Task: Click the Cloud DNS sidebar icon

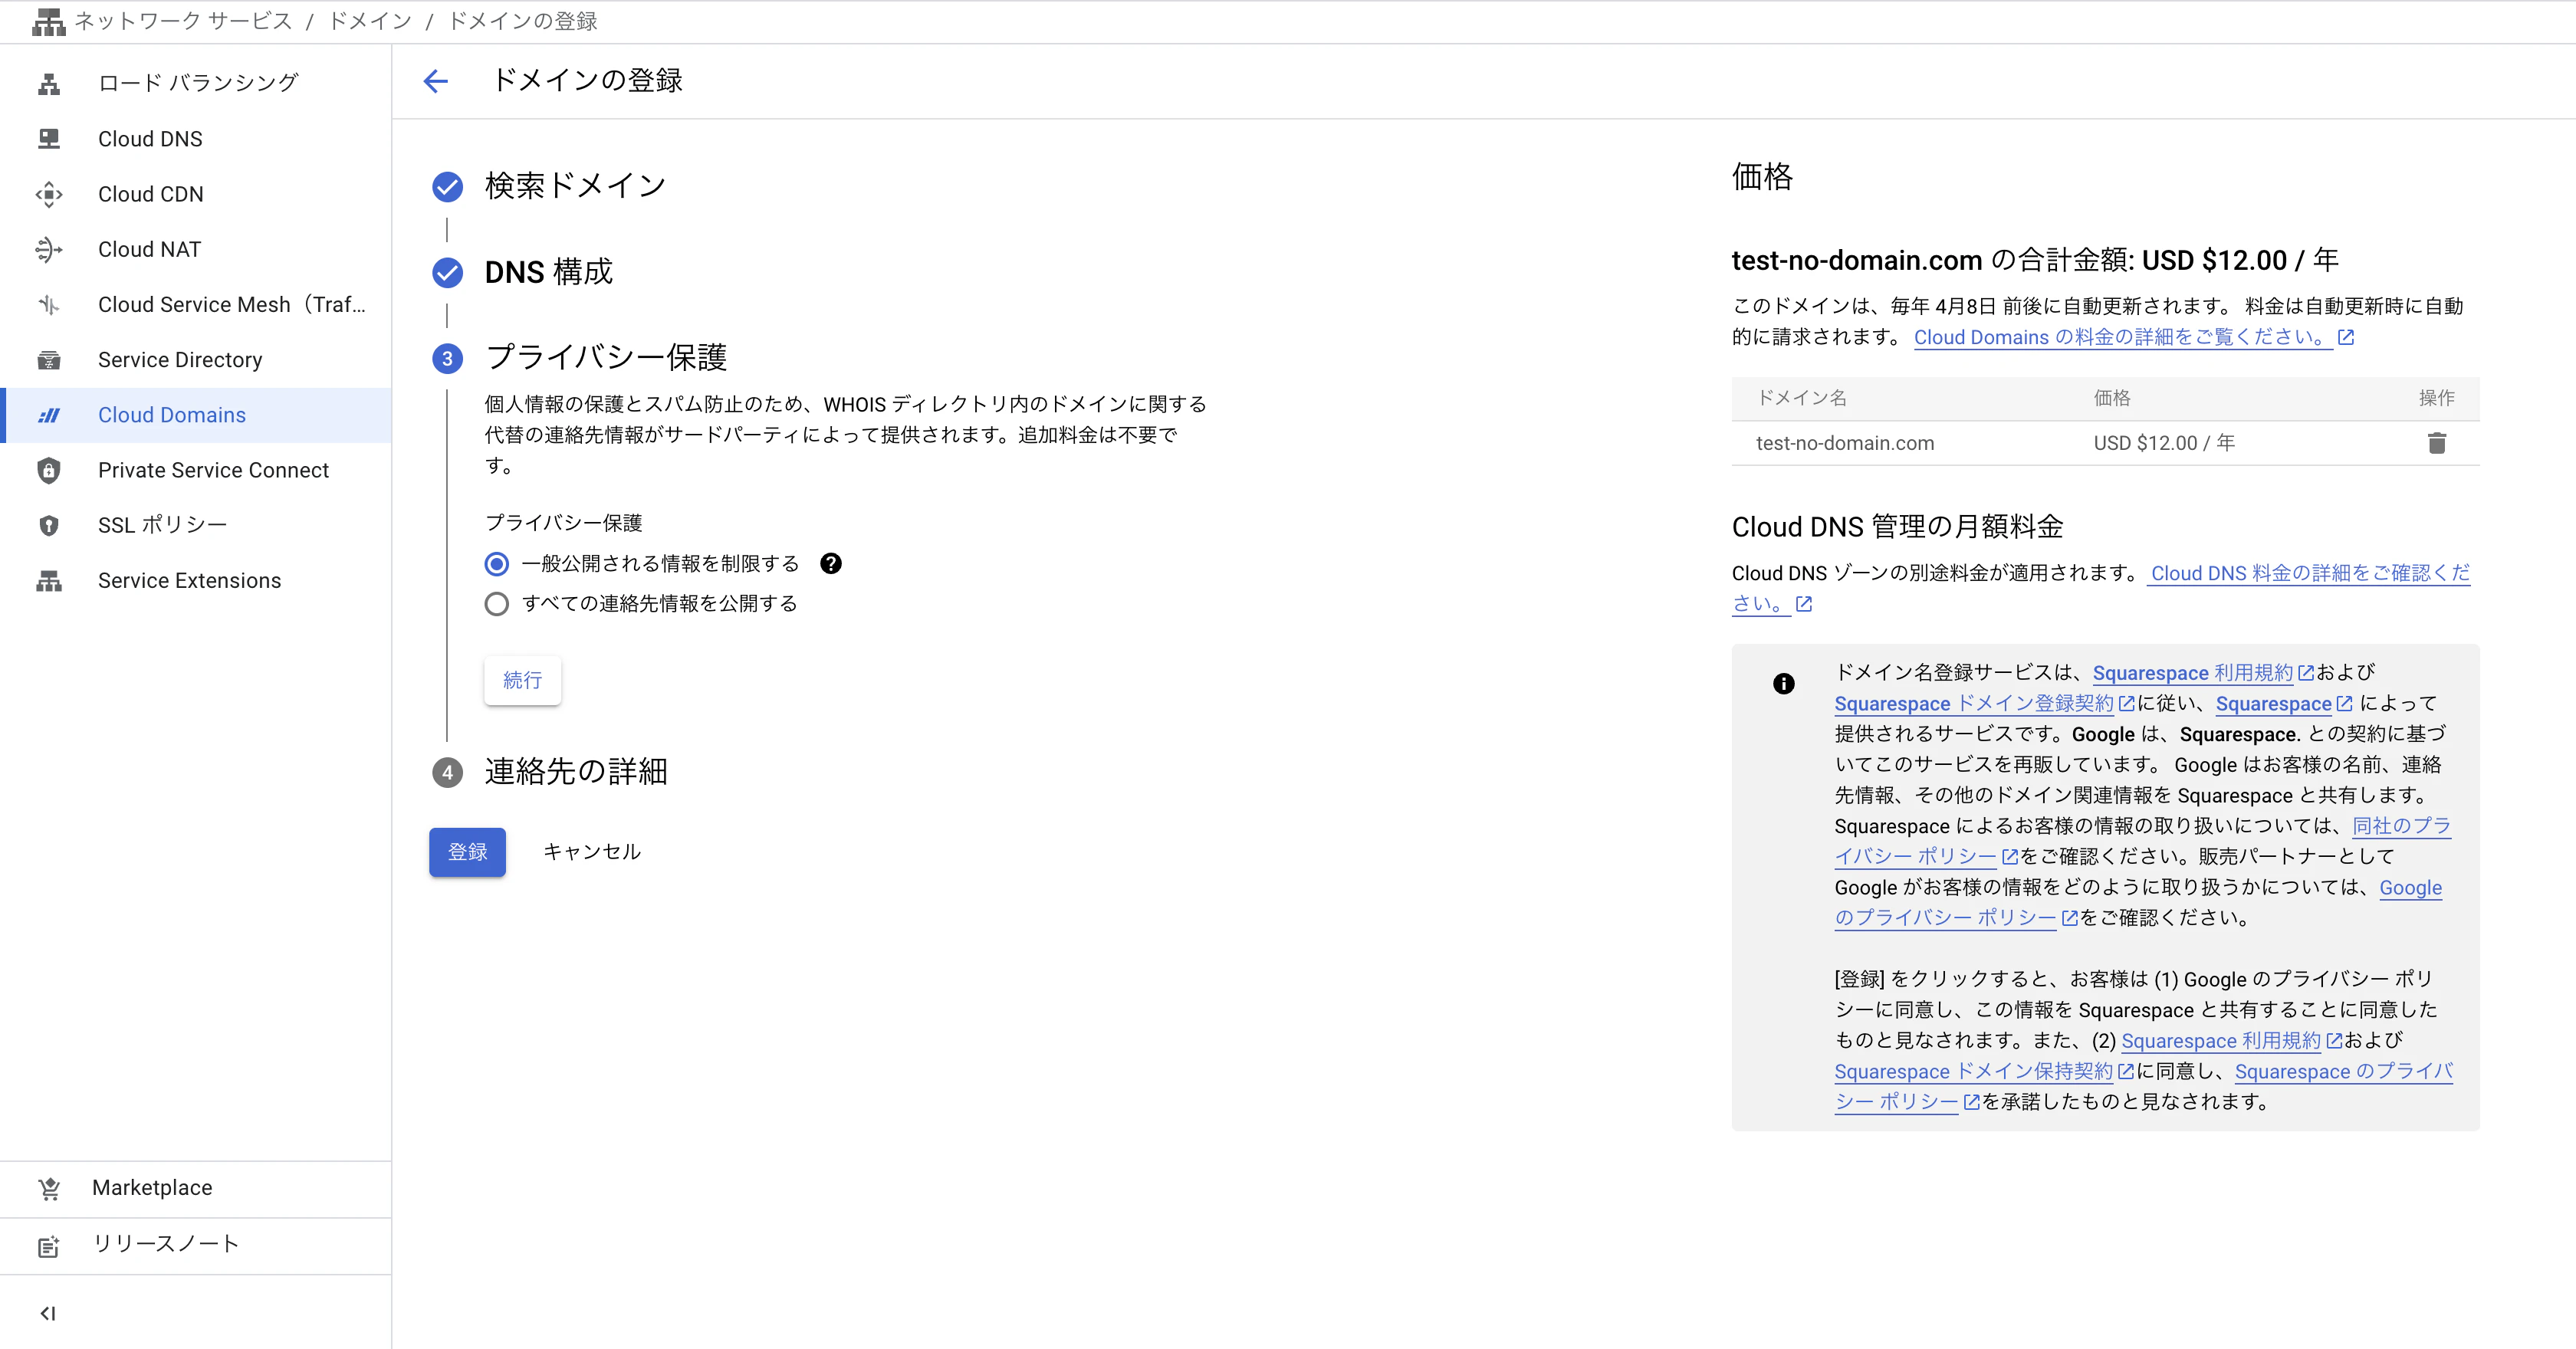Action: click(x=49, y=139)
